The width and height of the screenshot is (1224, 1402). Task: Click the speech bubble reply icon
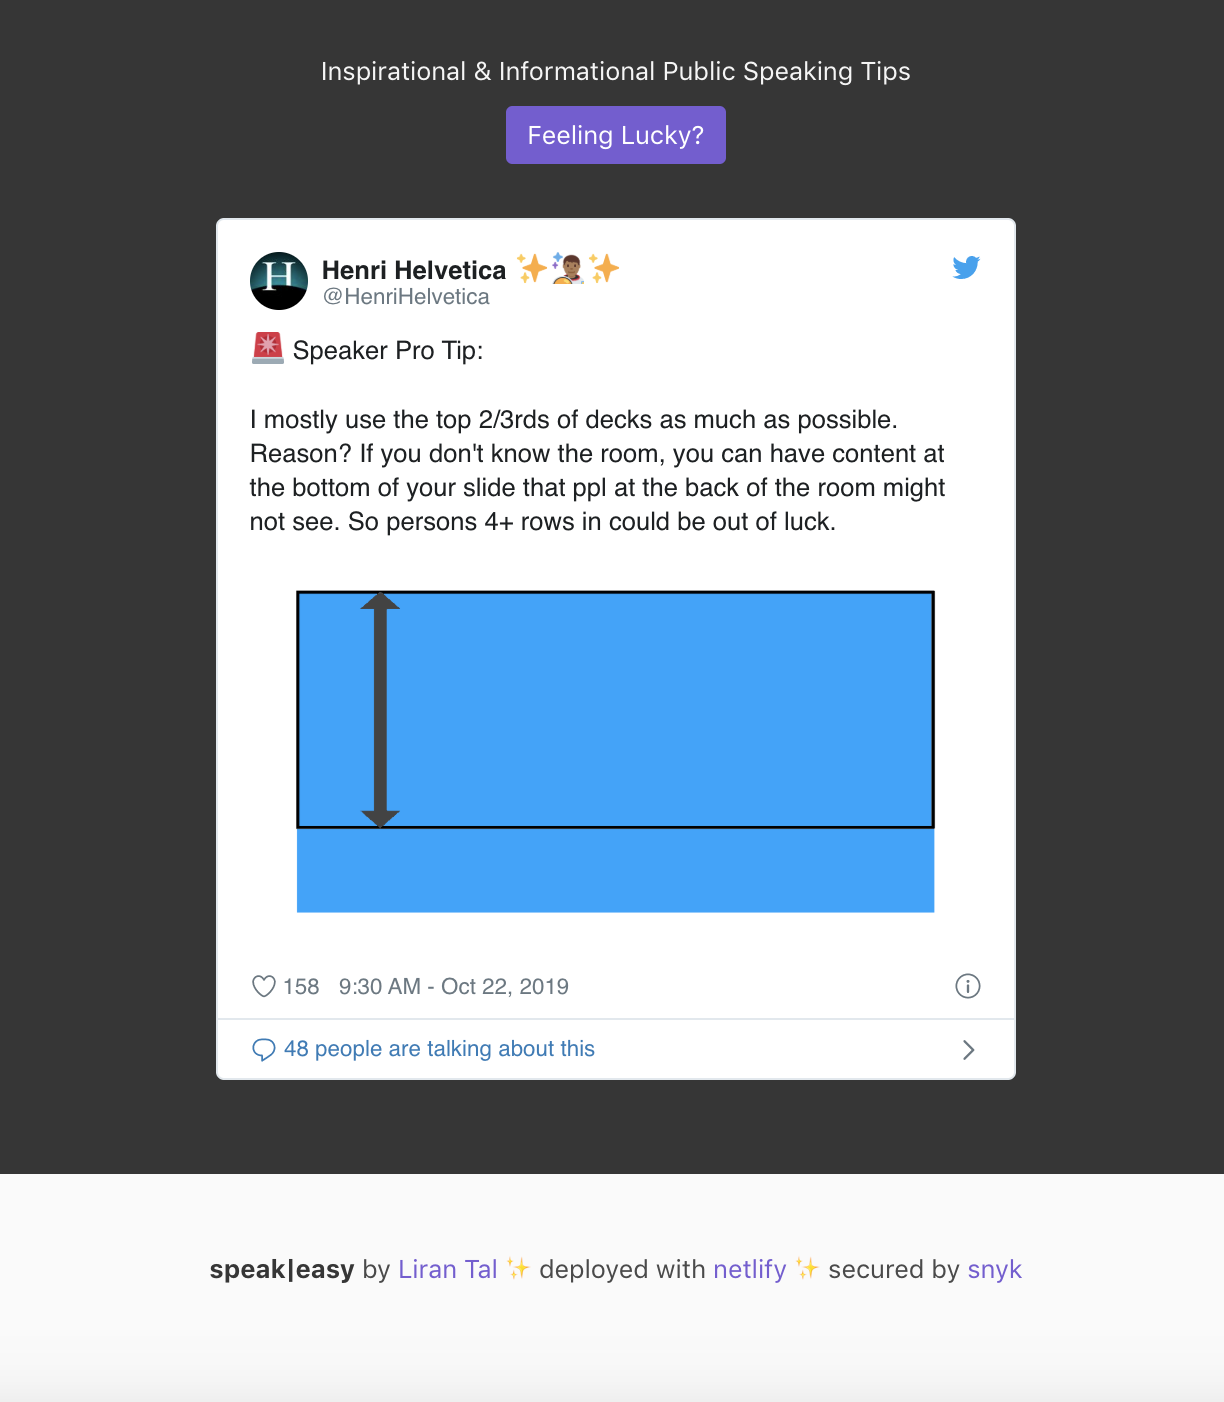click(x=263, y=1049)
